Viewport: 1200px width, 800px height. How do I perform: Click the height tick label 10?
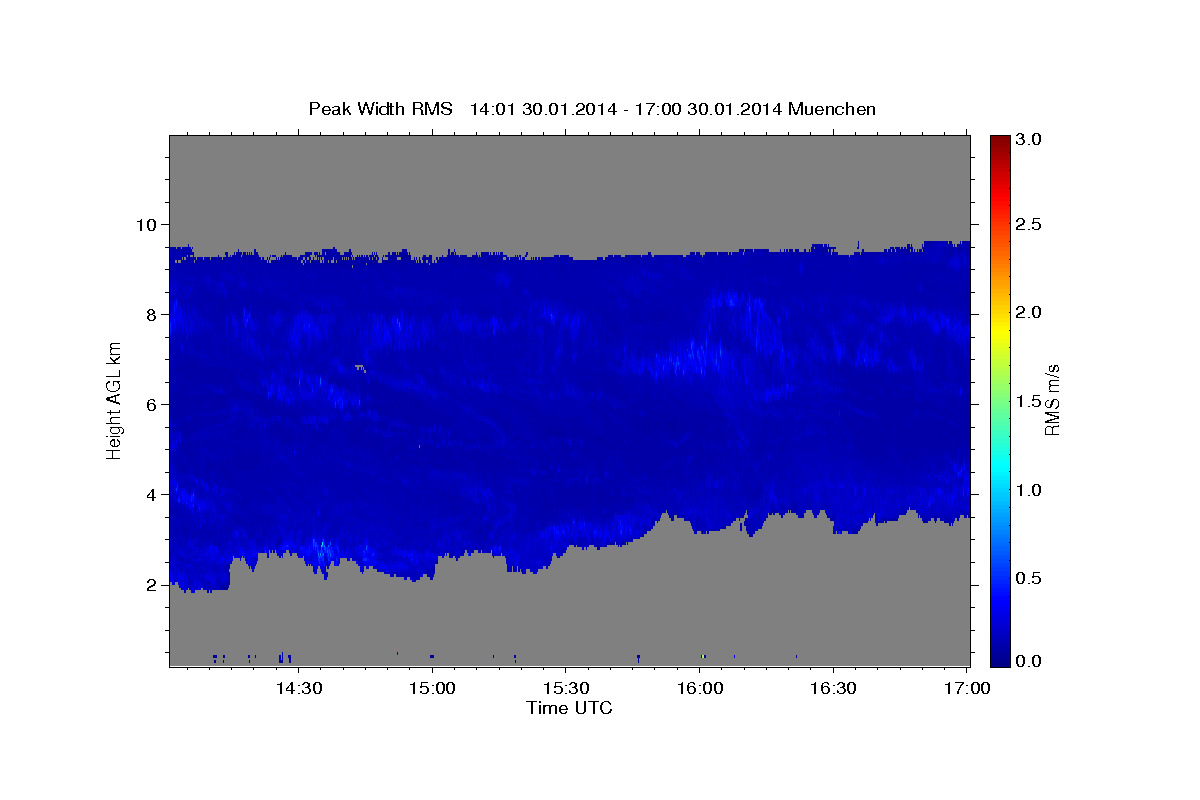149,224
